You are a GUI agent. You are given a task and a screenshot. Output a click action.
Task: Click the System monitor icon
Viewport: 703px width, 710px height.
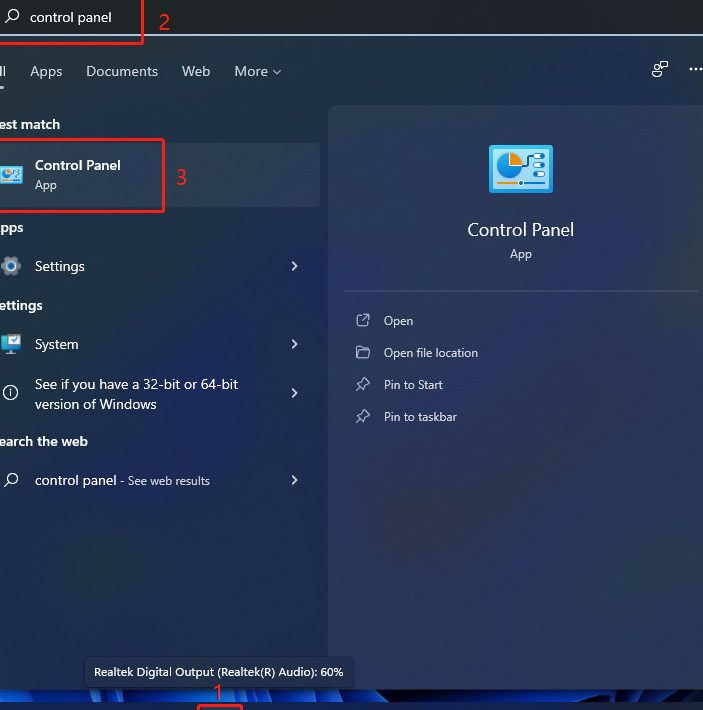point(11,344)
